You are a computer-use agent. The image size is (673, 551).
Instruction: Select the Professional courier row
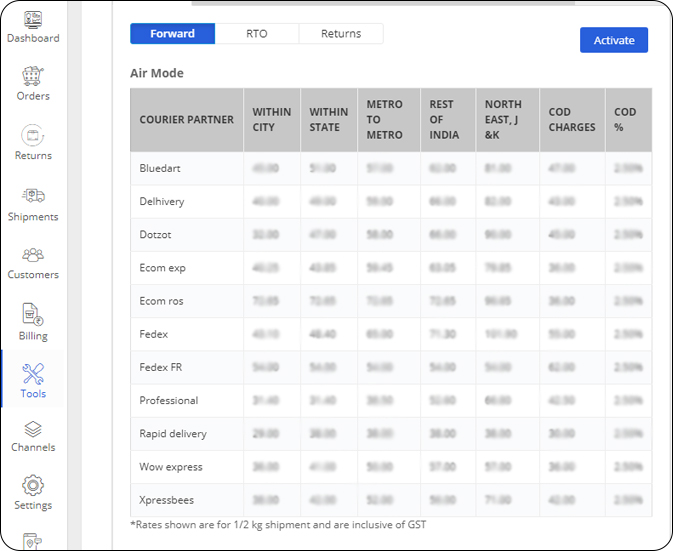[391, 400]
